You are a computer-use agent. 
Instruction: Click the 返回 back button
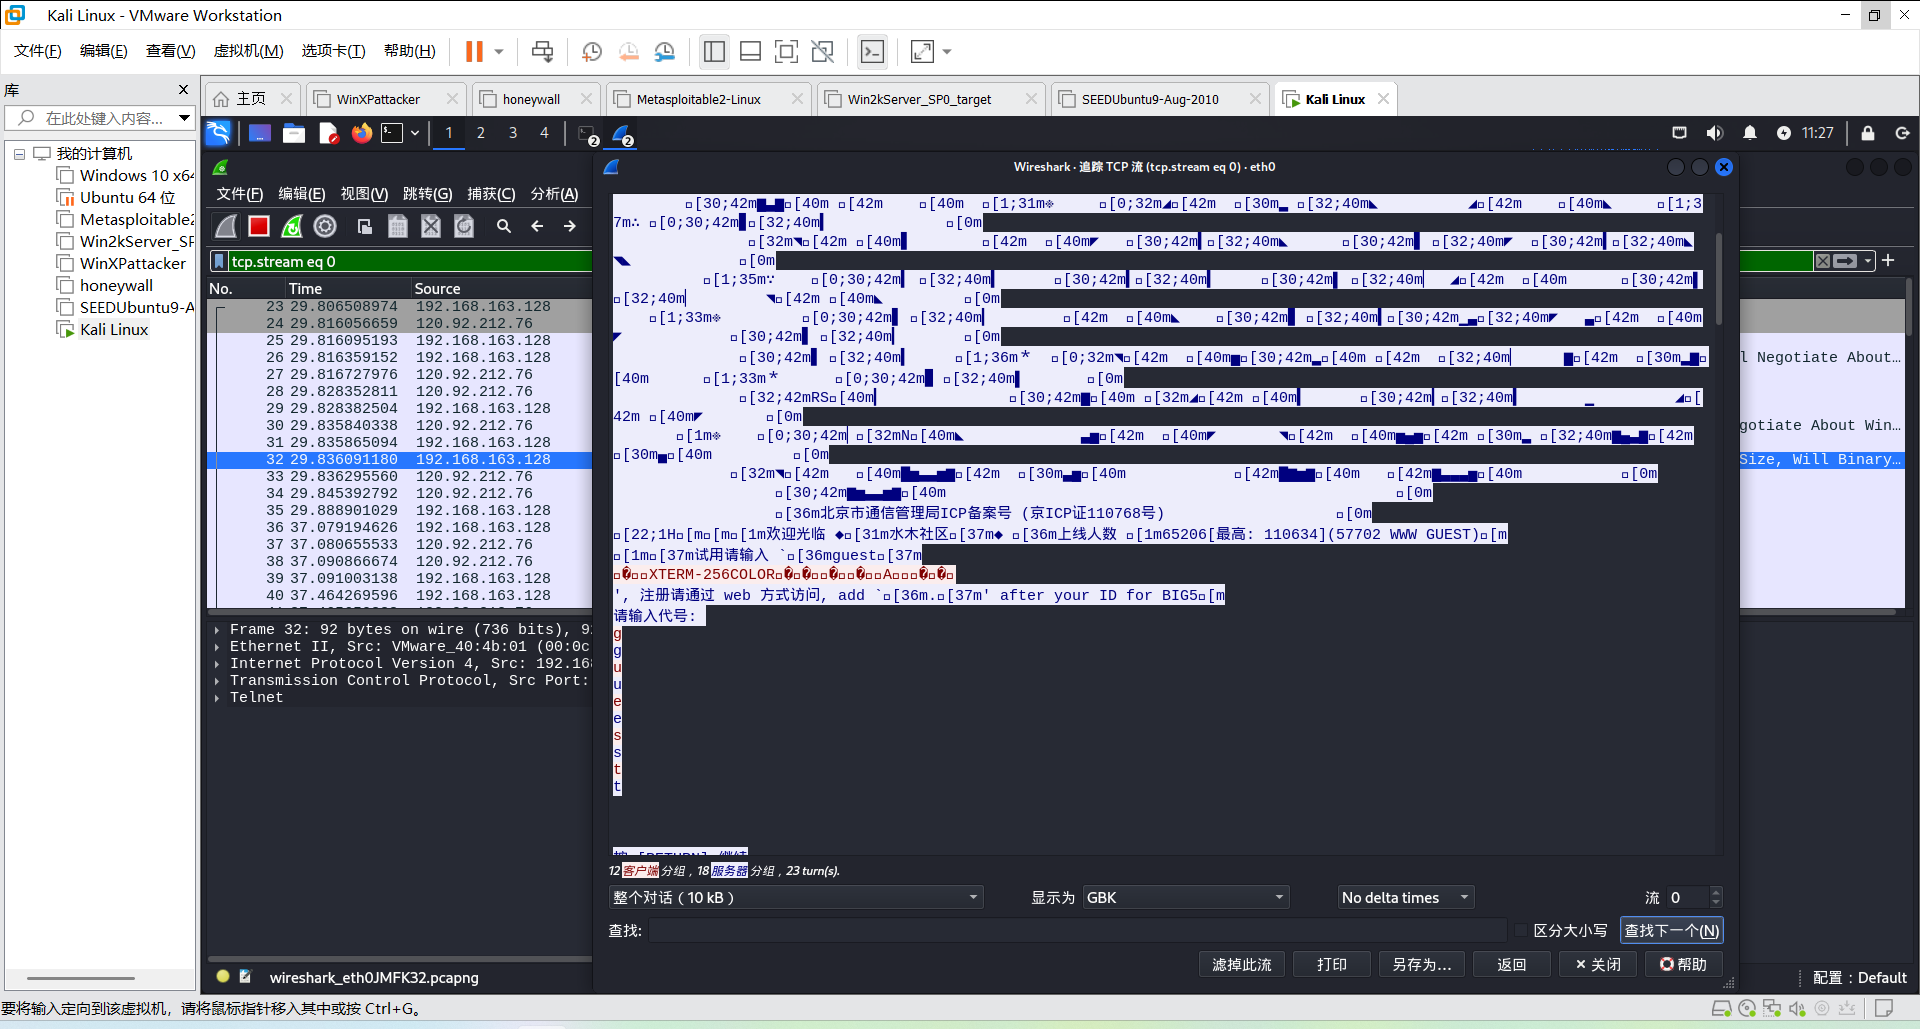(x=1512, y=965)
